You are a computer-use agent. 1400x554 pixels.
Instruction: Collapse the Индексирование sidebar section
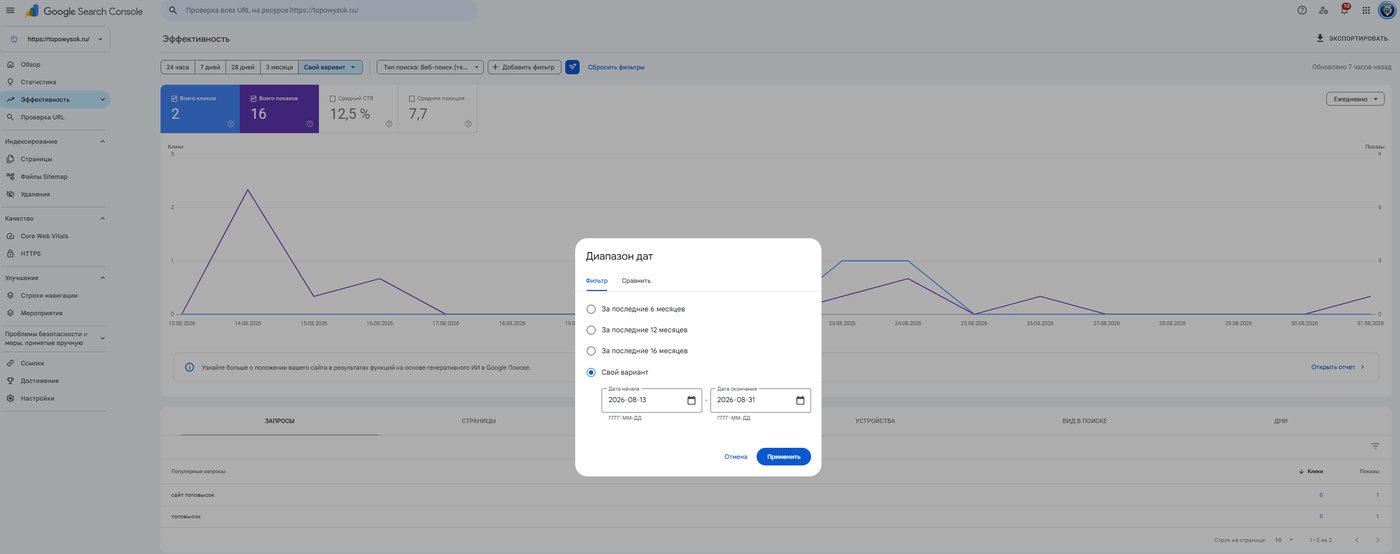coord(102,141)
